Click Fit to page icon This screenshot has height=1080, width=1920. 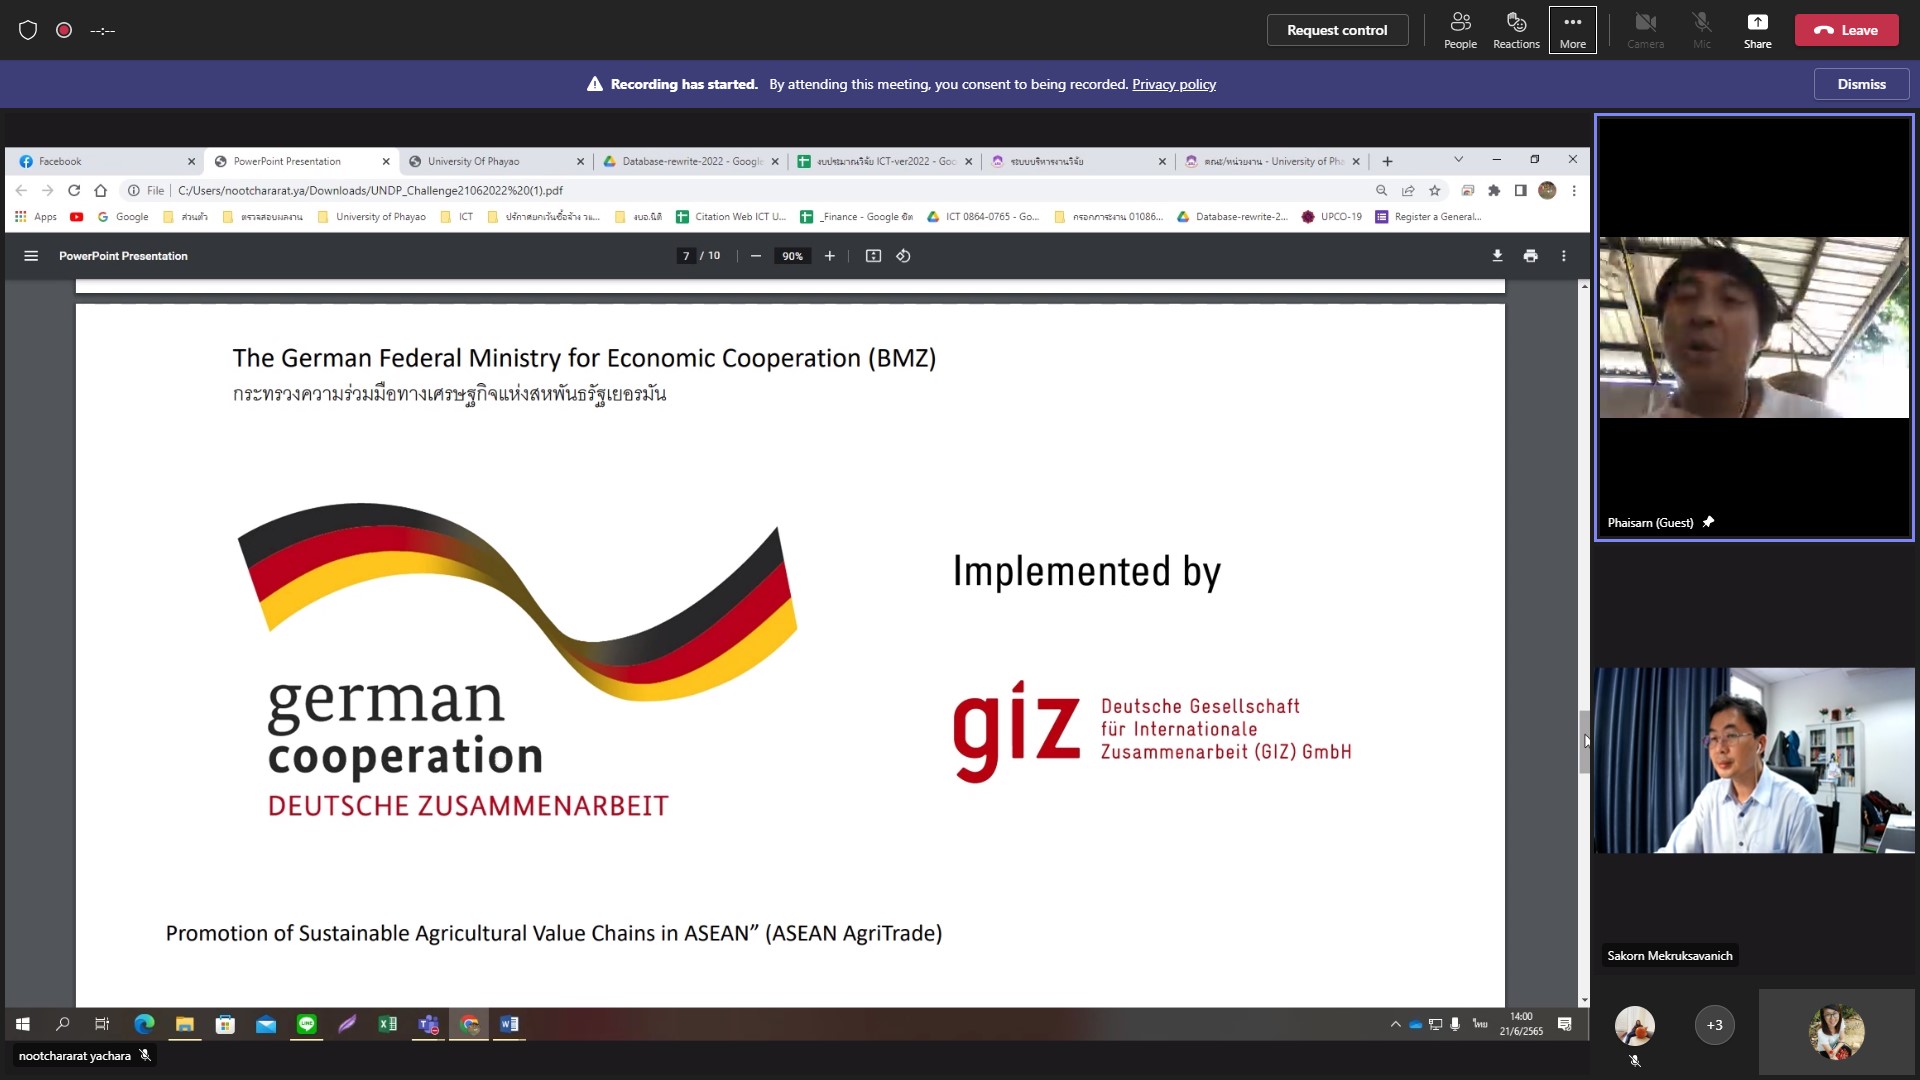873,256
